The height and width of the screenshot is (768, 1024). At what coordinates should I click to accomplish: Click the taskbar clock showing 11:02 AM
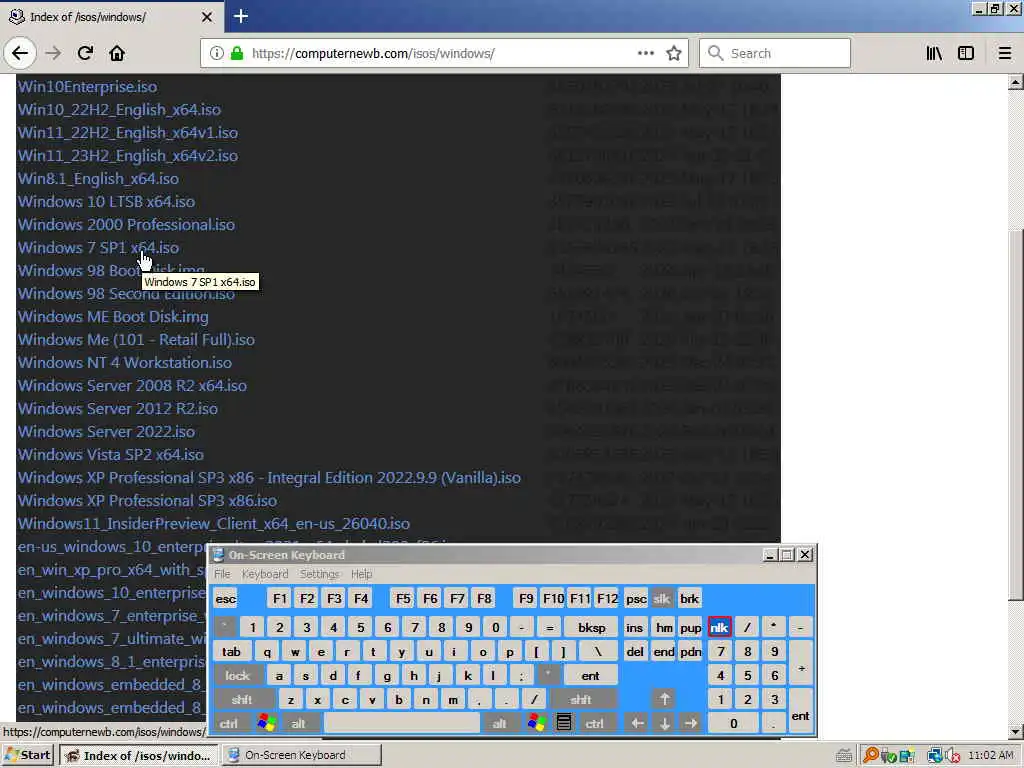[x=990, y=756]
